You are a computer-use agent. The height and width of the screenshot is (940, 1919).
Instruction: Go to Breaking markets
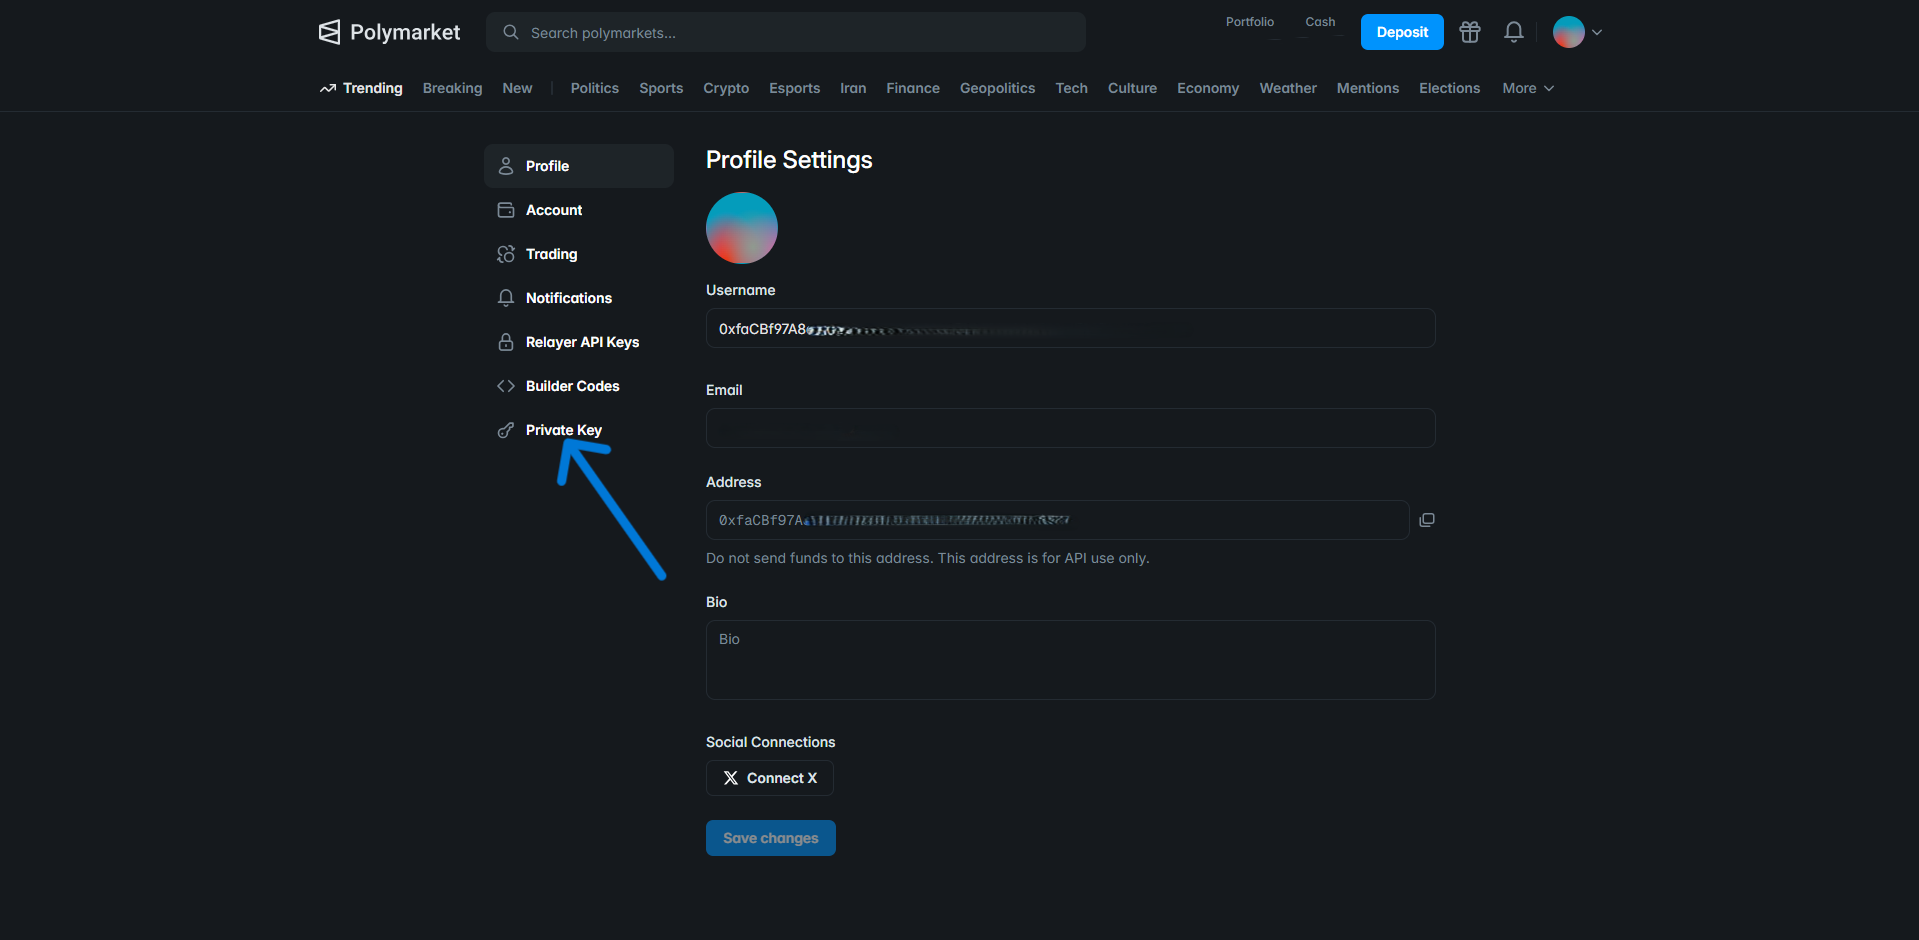(x=452, y=88)
